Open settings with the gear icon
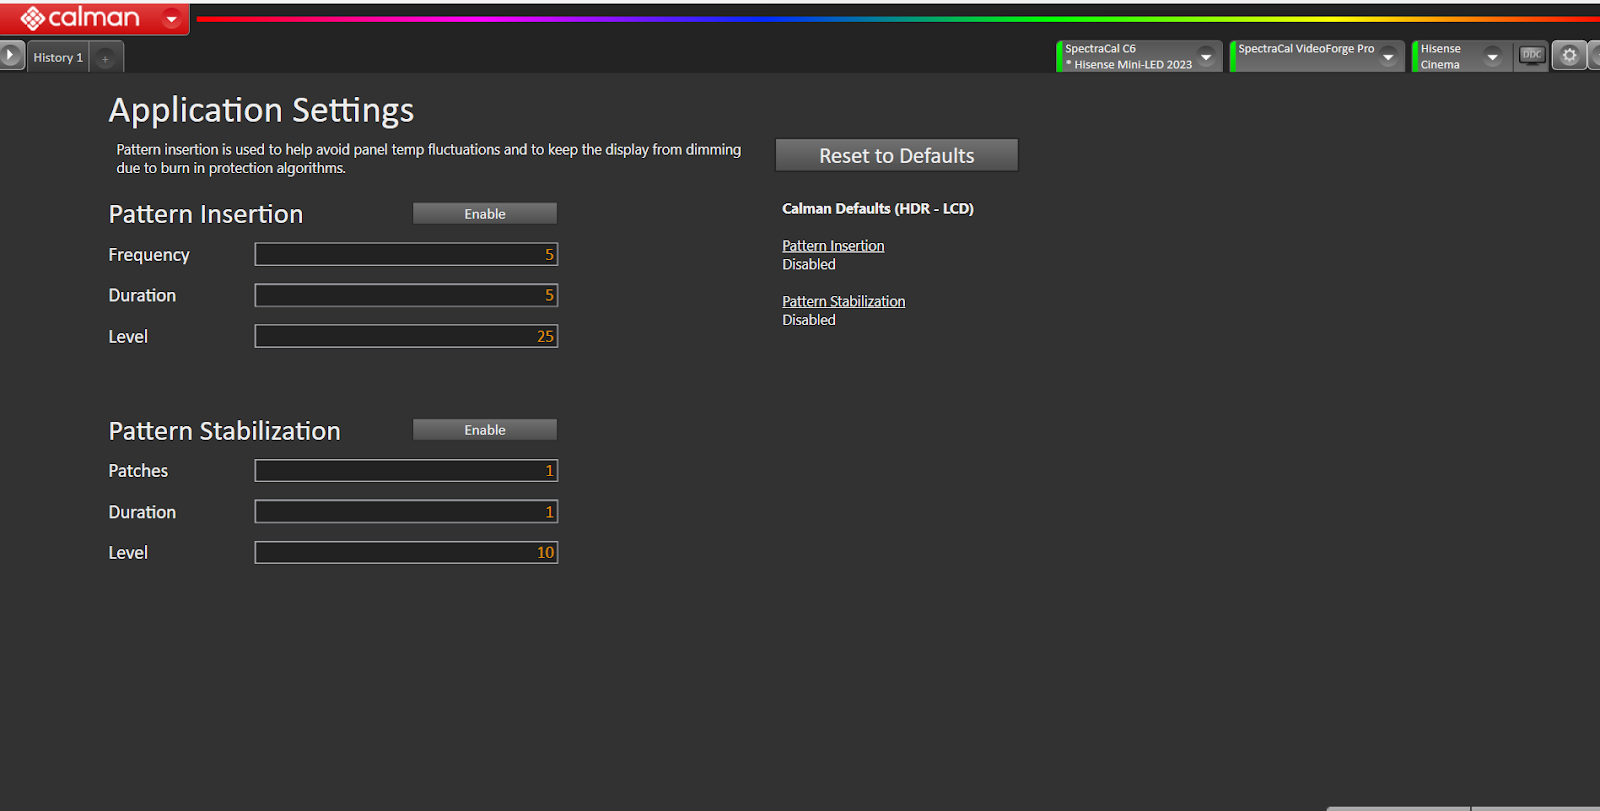The width and height of the screenshot is (1600, 811). [x=1569, y=56]
